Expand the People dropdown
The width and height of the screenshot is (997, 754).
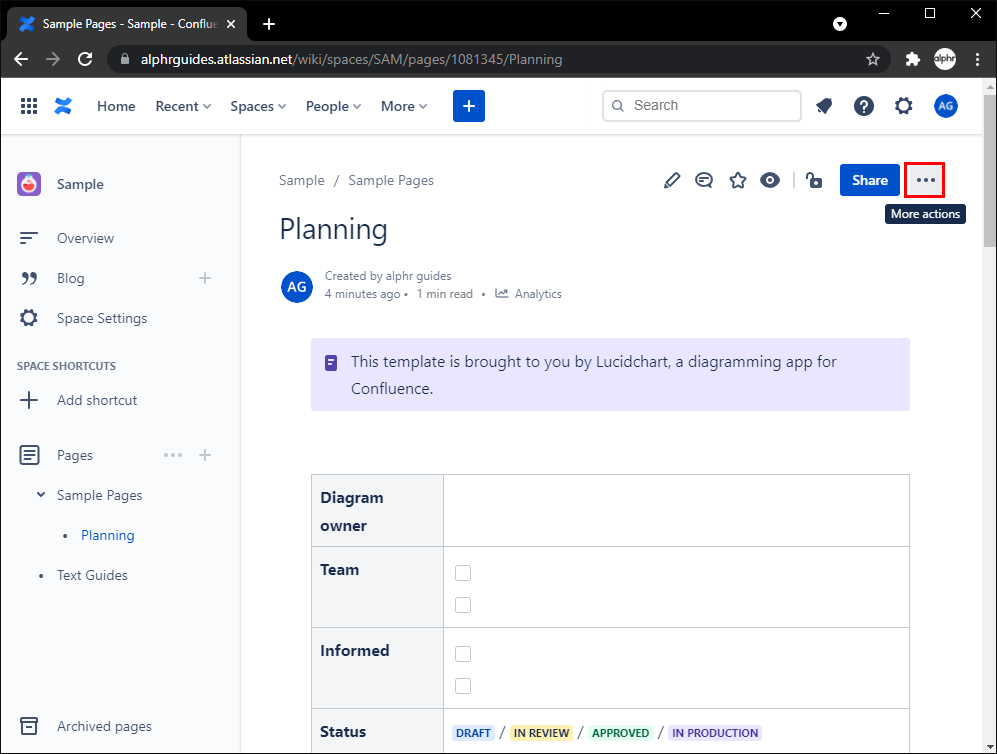tap(333, 106)
